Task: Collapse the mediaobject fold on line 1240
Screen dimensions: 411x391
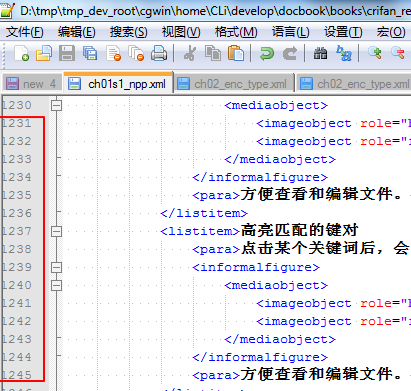Action: tap(56, 285)
